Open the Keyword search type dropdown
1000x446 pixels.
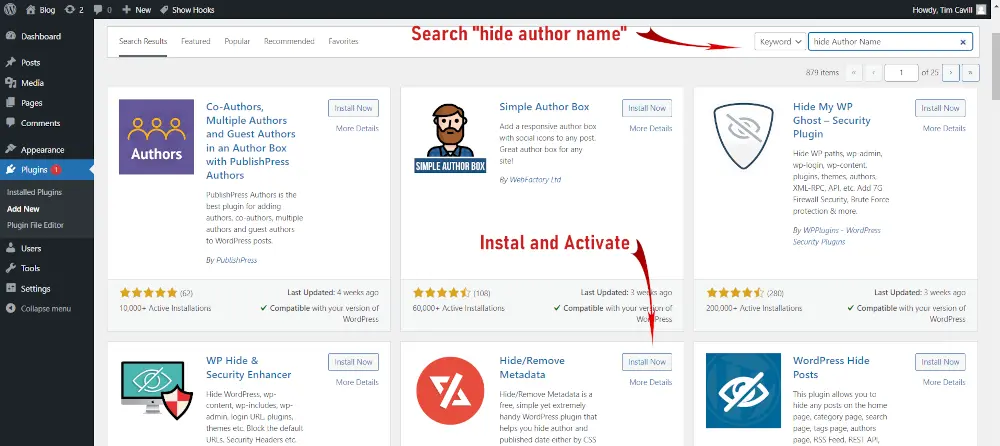click(x=781, y=41)
